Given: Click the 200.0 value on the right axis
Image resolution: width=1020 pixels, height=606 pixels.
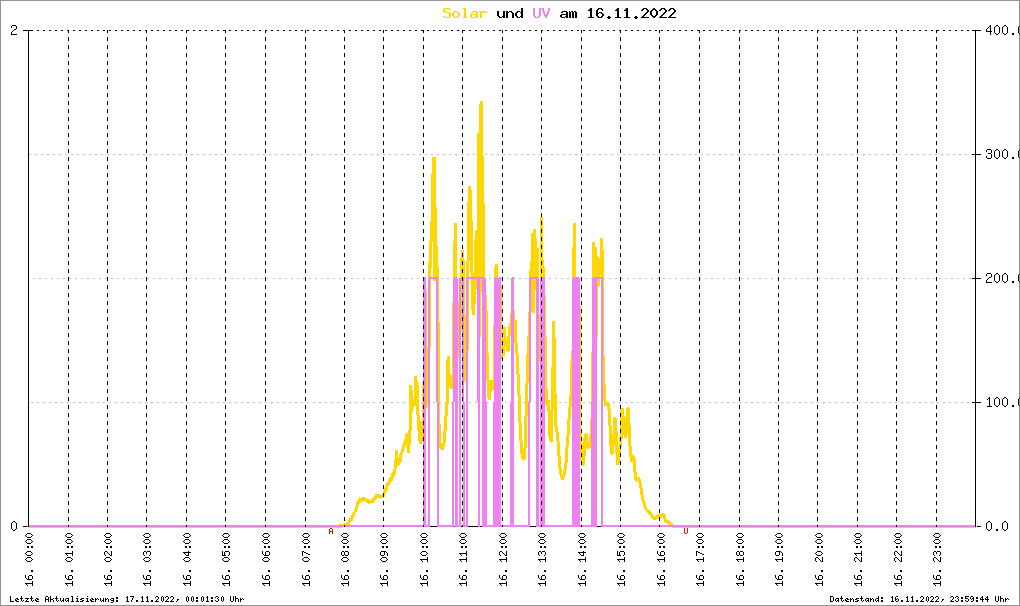Looking at the screenshot, I should (x=1000, y=279).
